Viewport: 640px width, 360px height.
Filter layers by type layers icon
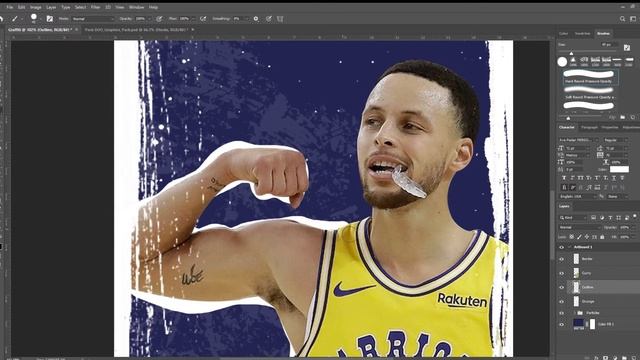tap(610, 218)
